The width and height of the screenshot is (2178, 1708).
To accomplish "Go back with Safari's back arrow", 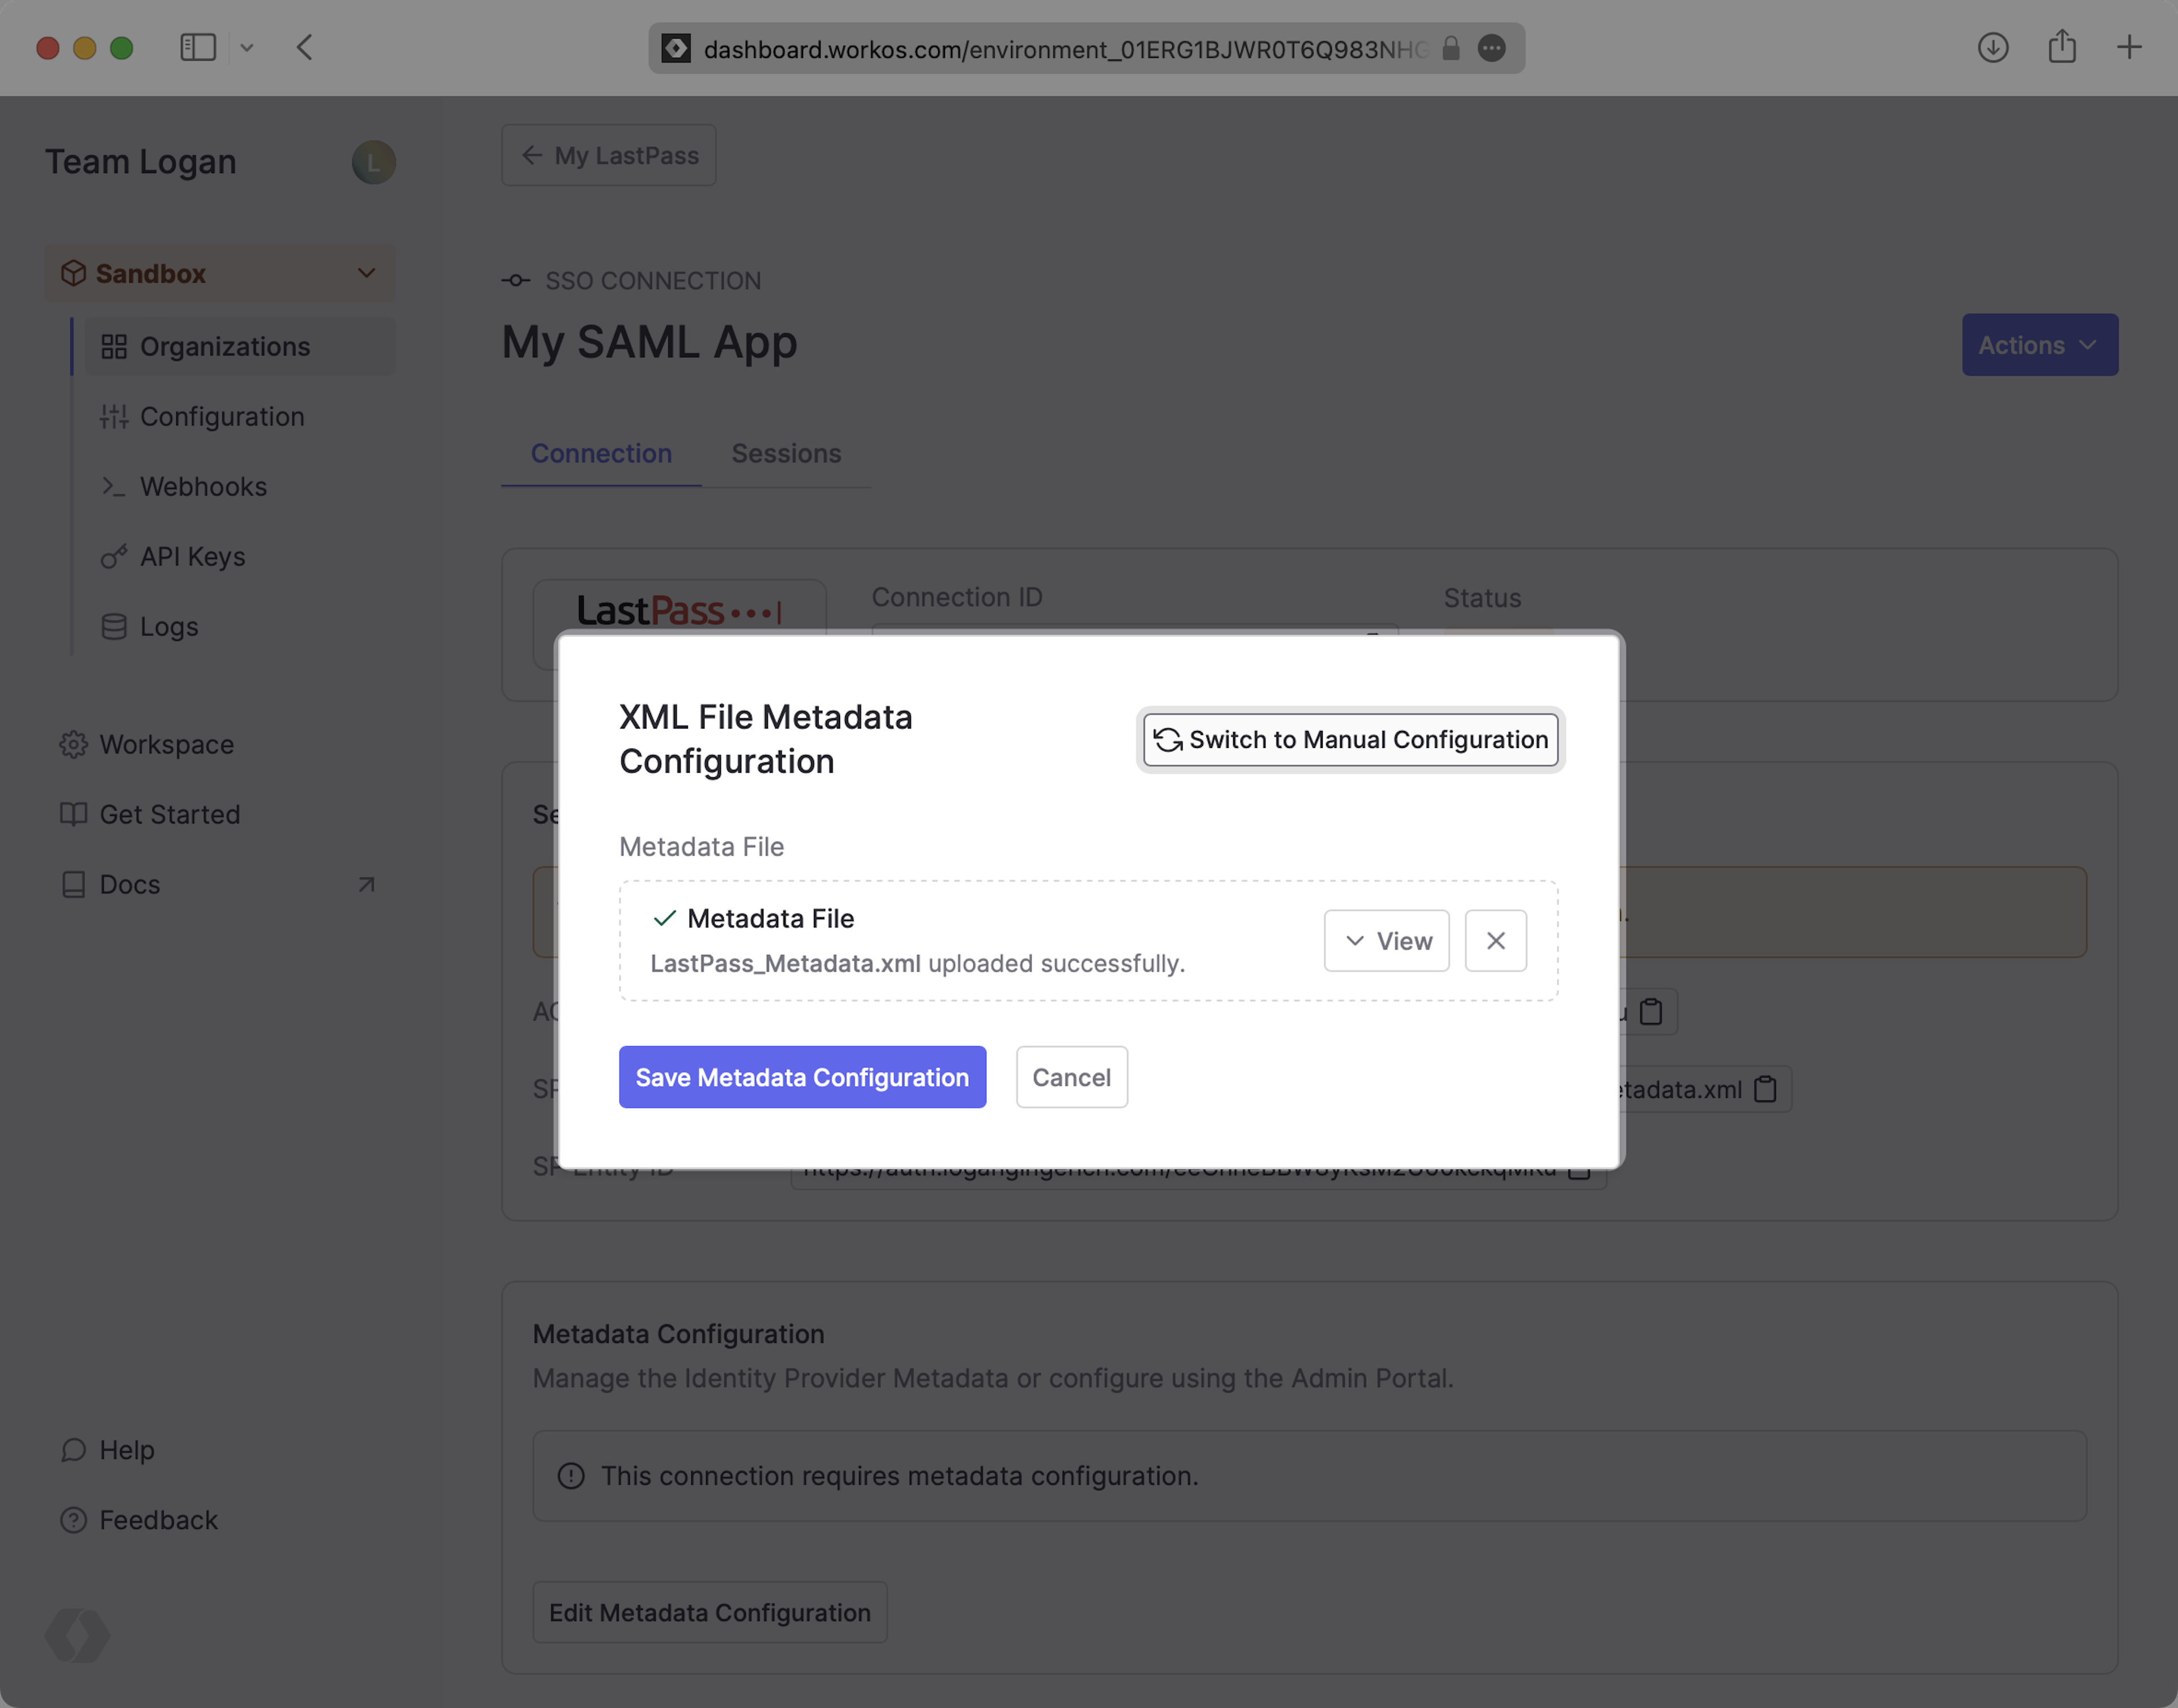I will pyautogui.click(x=305, y=47).
